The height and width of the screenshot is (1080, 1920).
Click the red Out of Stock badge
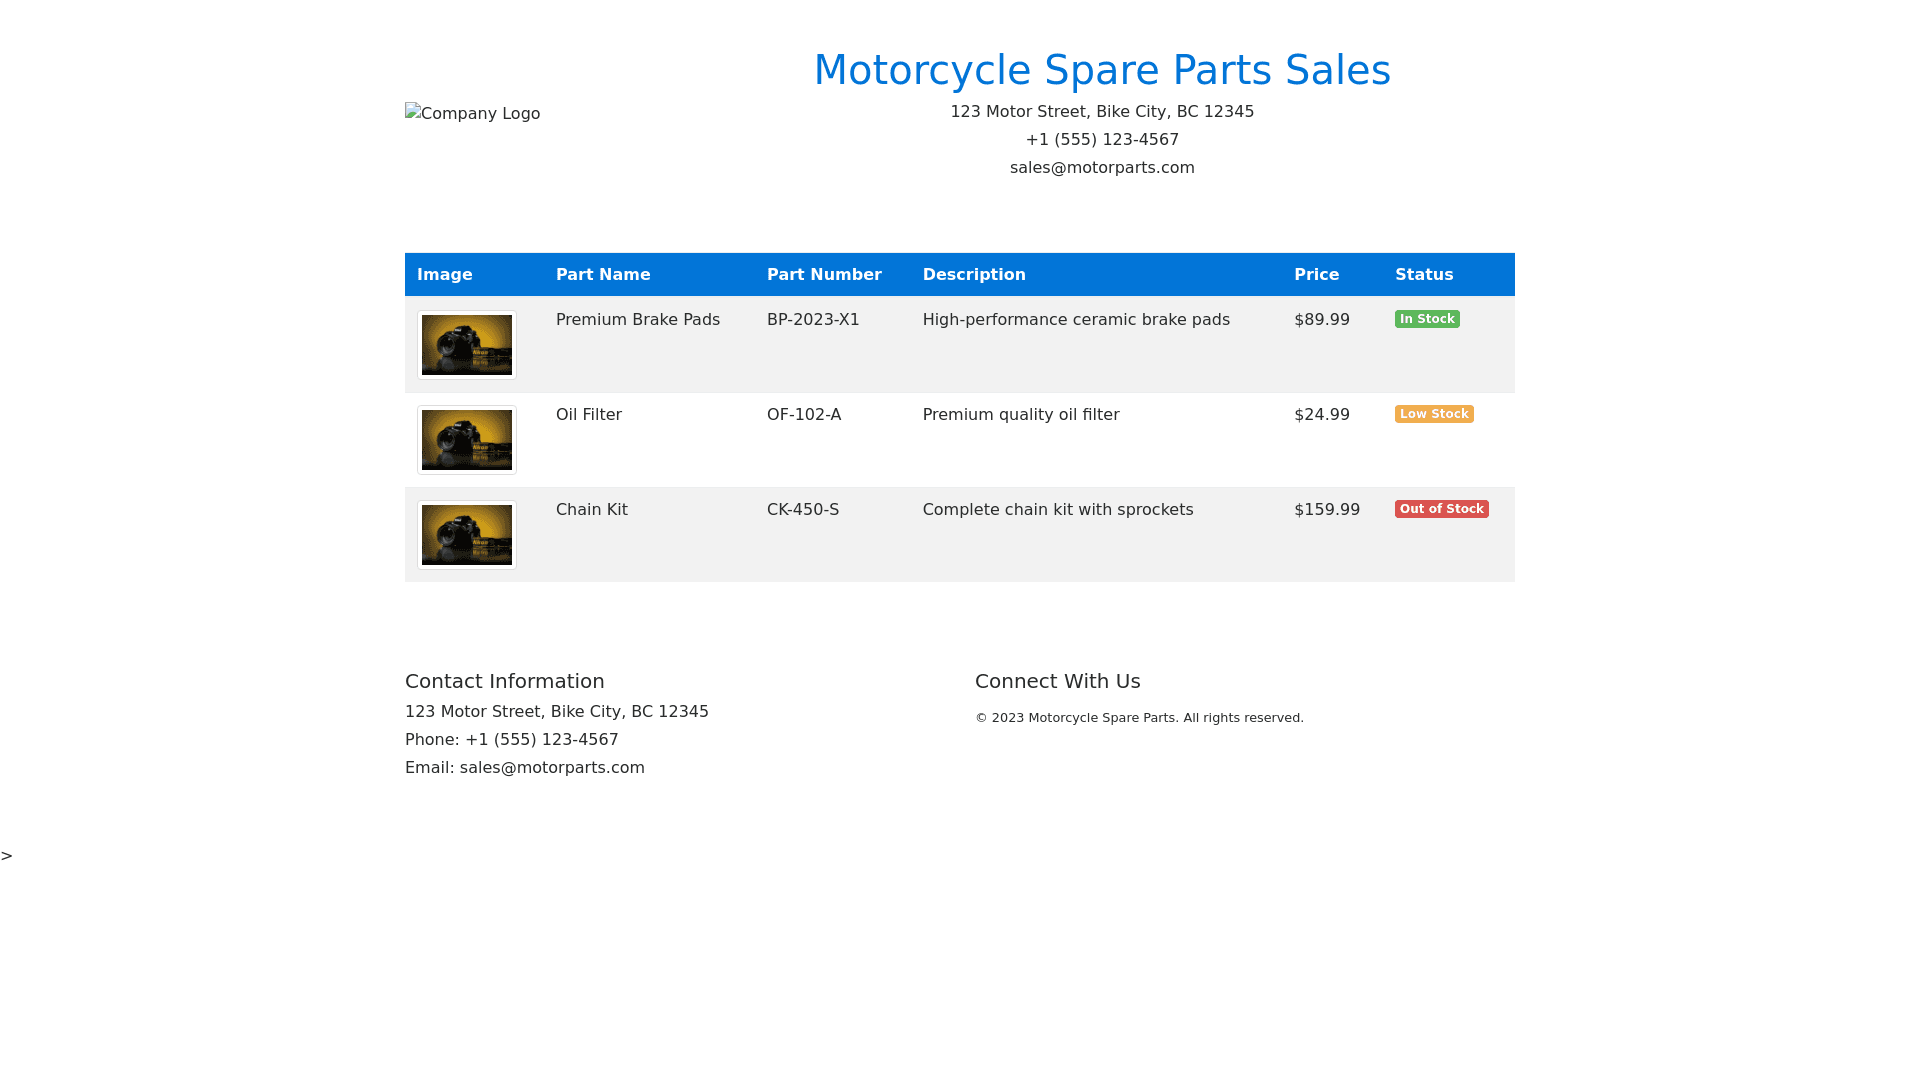pos(1441,509)
